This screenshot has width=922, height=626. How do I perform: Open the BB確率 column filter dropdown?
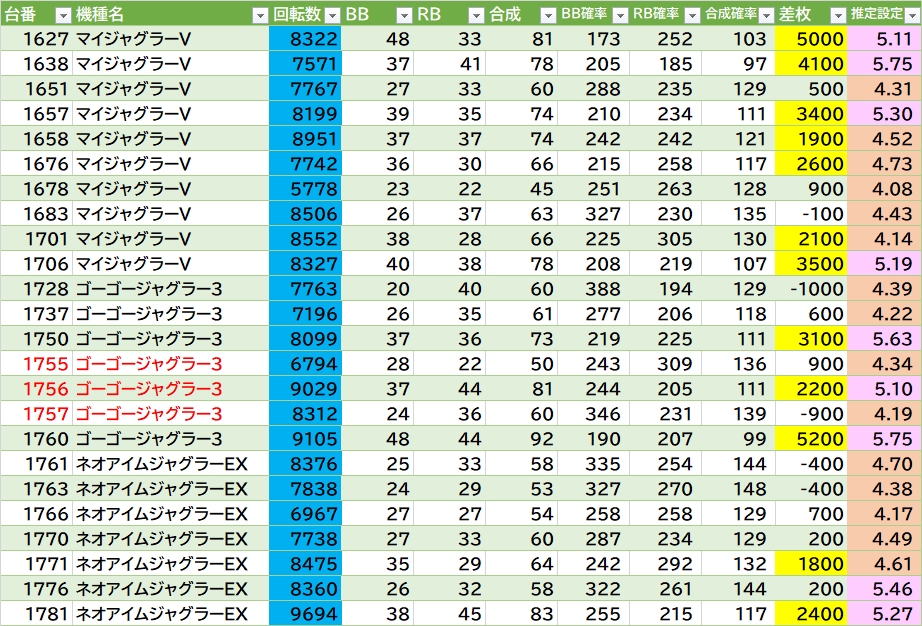(620, 15)
